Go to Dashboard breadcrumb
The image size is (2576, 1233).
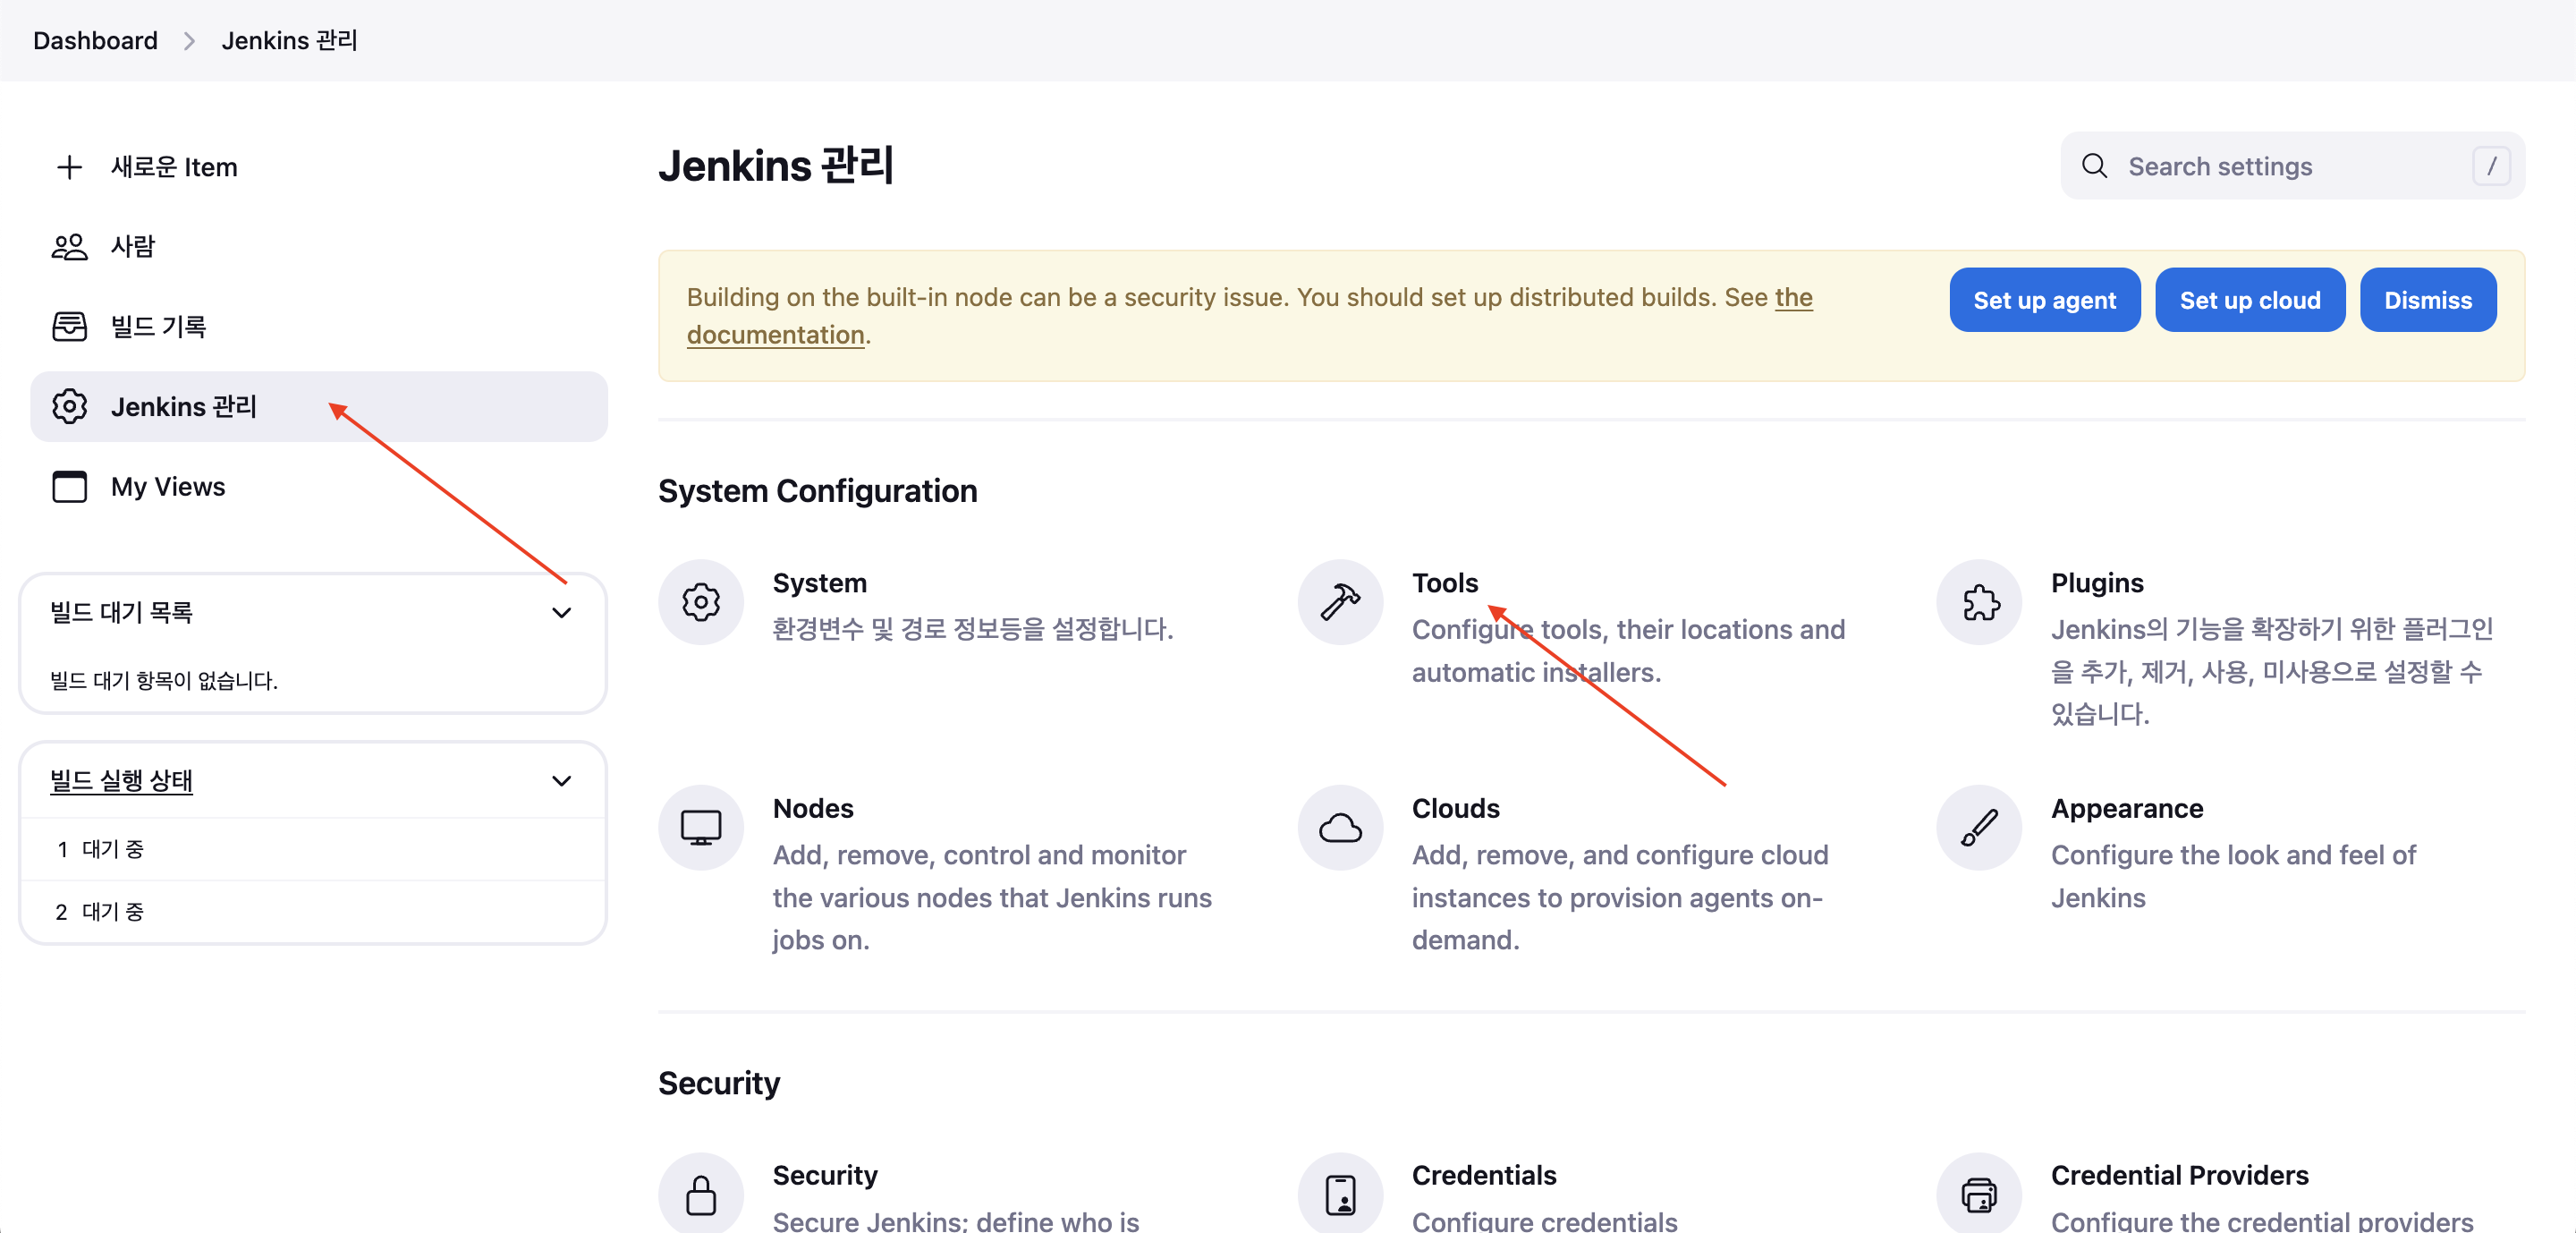click(95, 41)
